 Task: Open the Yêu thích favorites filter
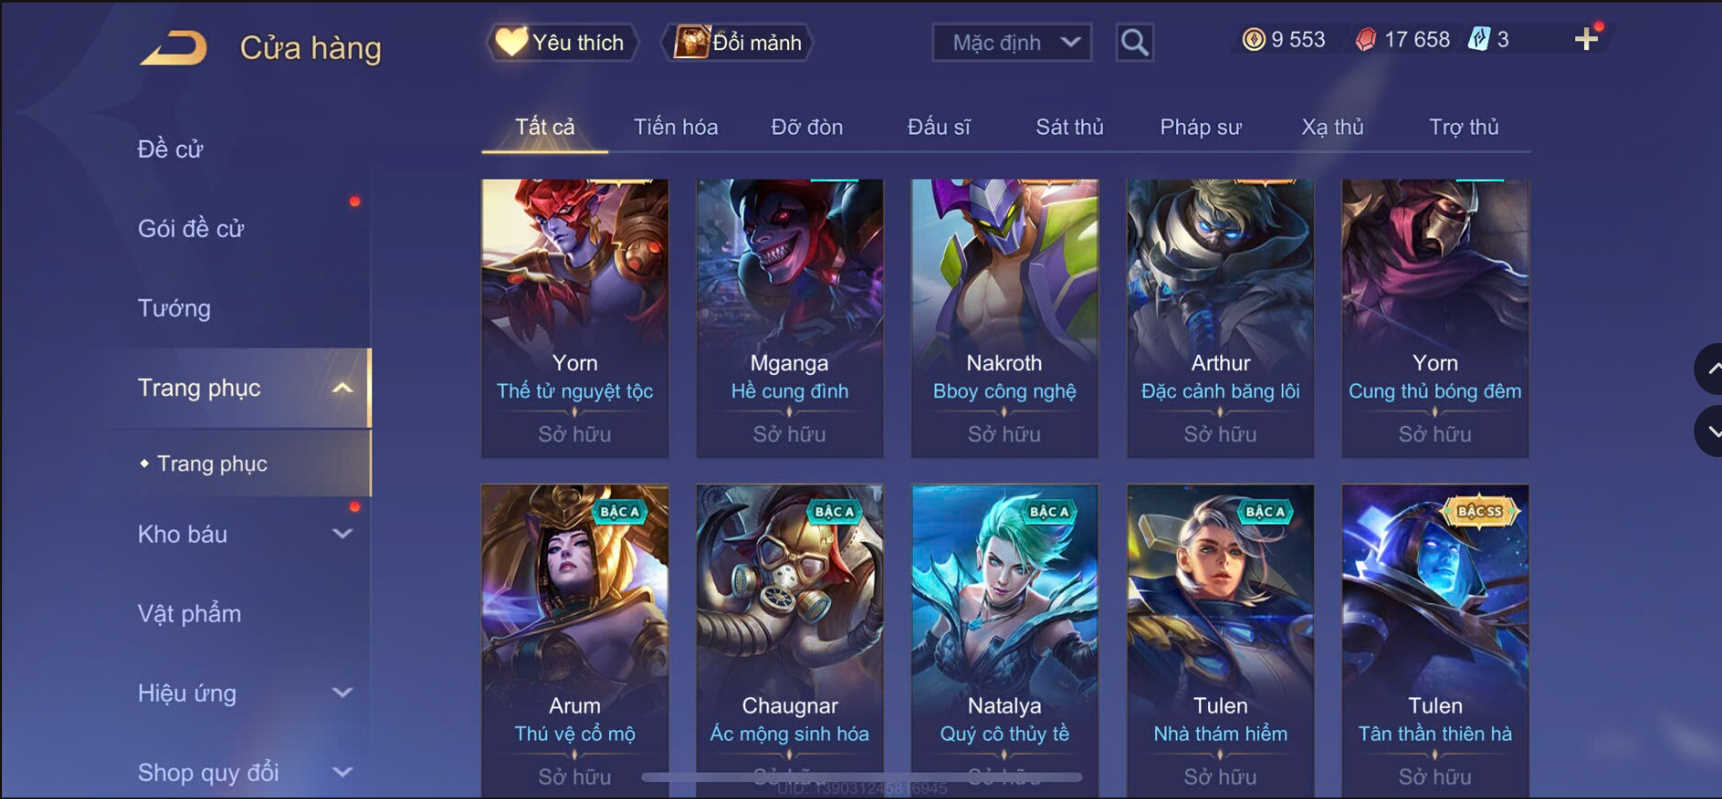point(562,43)
